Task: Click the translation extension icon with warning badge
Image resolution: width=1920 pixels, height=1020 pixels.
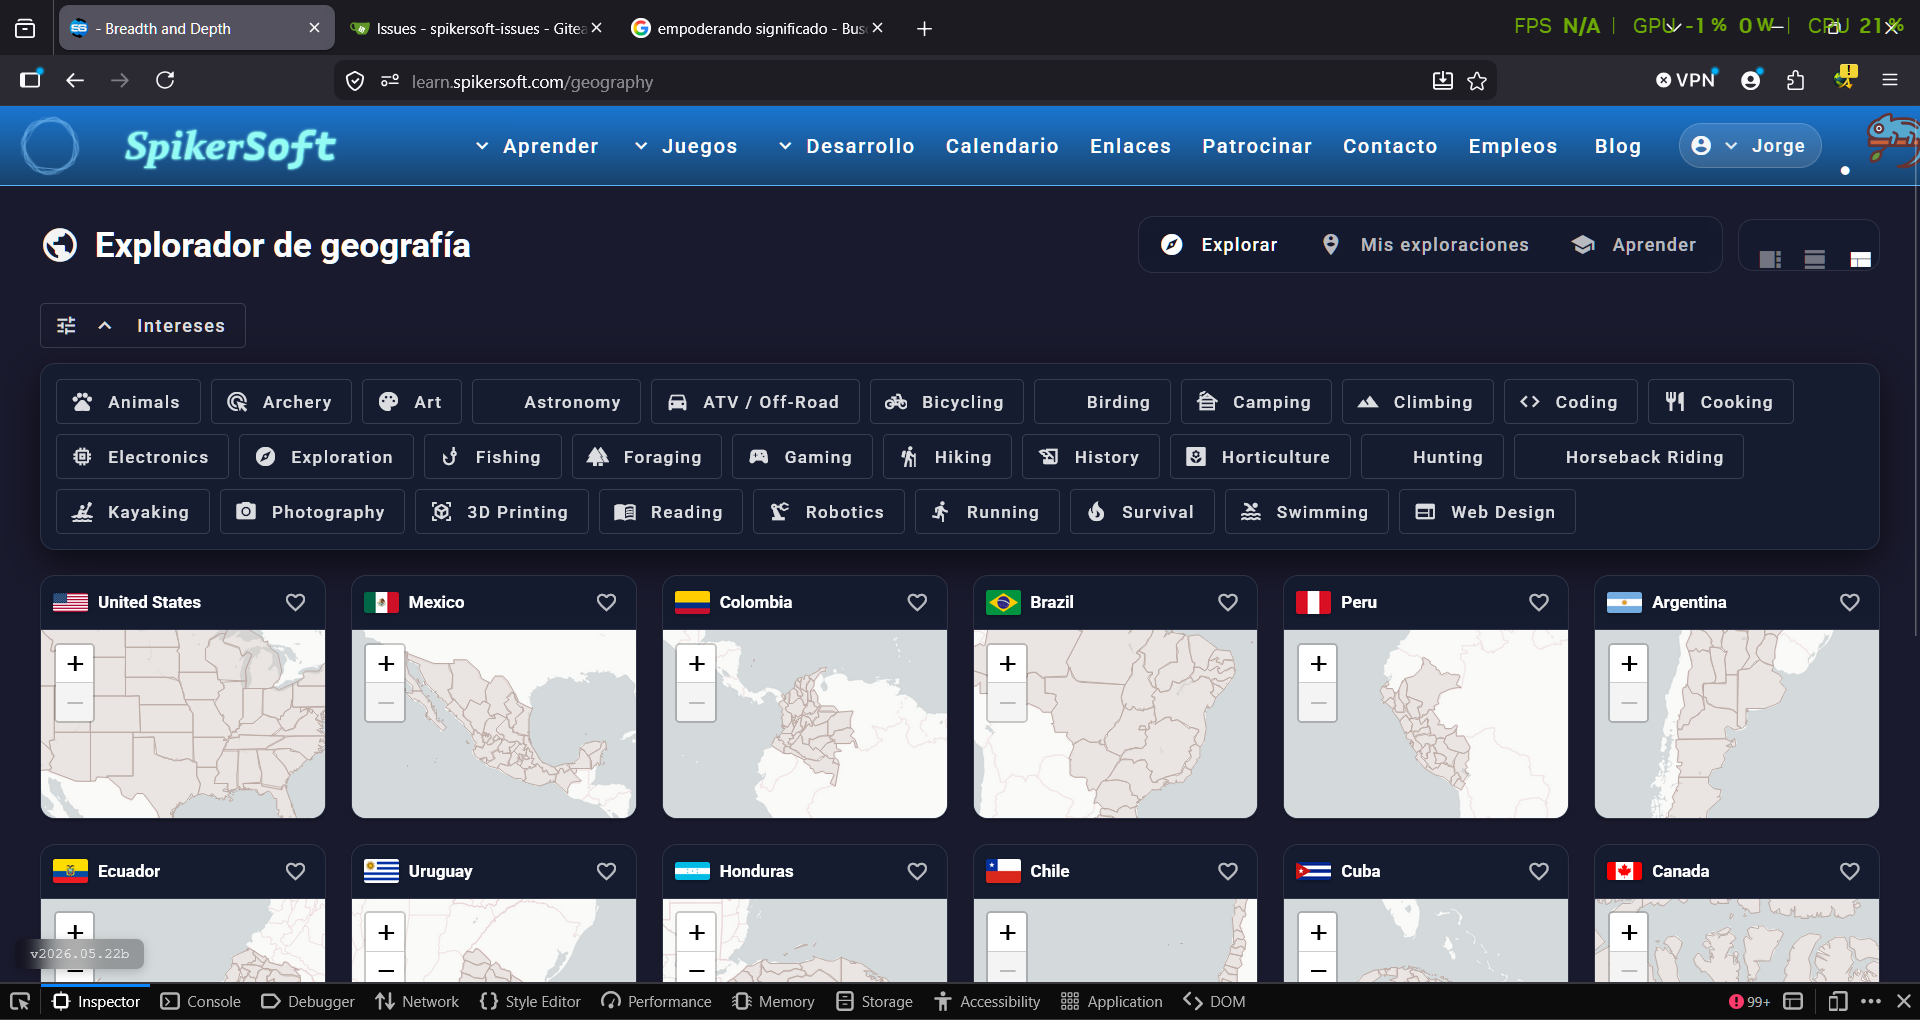Action: (1845, 79)
